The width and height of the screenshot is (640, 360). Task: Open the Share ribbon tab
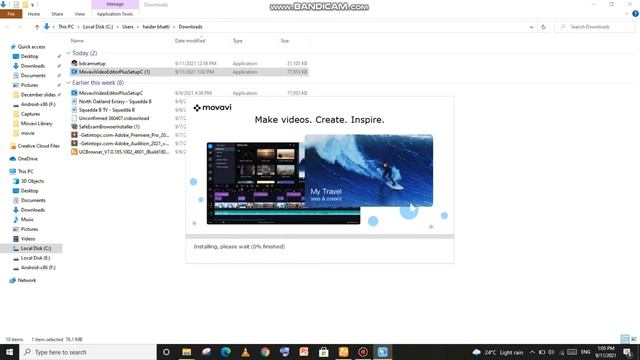tap(57, 14)
